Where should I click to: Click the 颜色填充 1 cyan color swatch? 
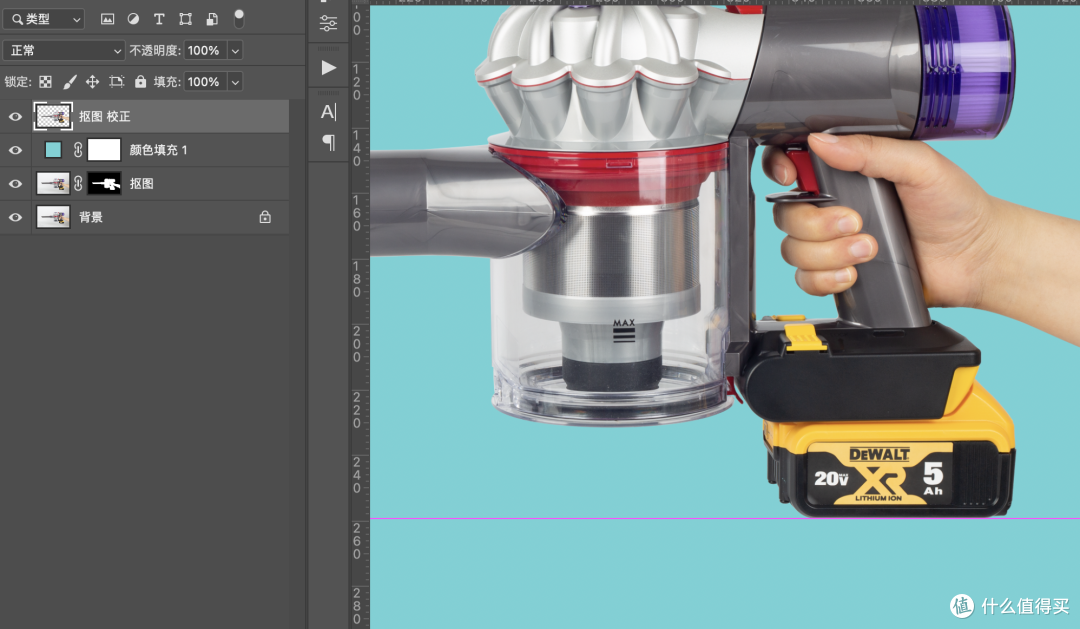click(x=53, y=149)
